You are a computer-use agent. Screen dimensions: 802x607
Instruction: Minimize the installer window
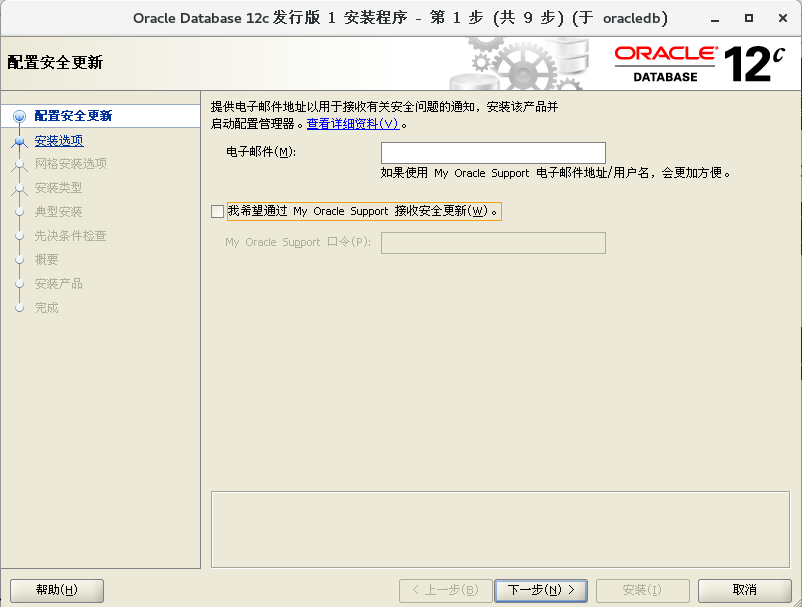716,16
